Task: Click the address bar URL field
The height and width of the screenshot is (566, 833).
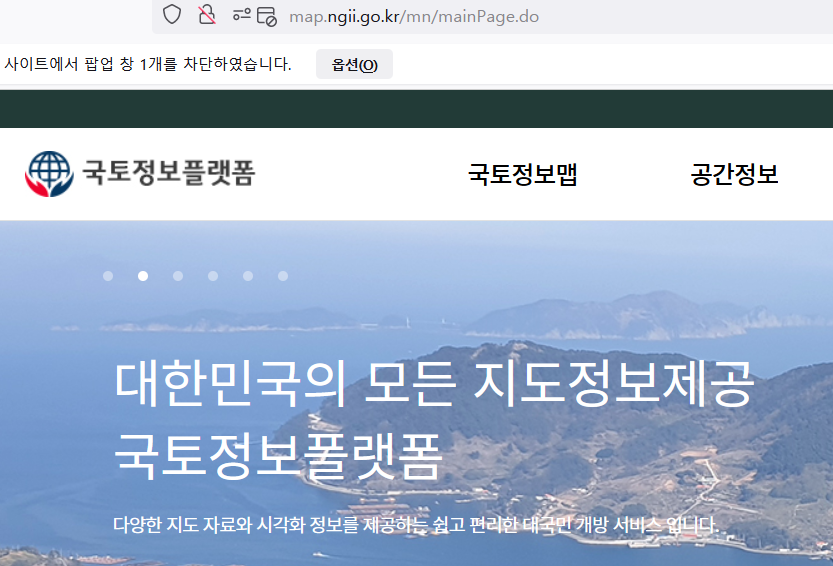Action: pos(414,16)
